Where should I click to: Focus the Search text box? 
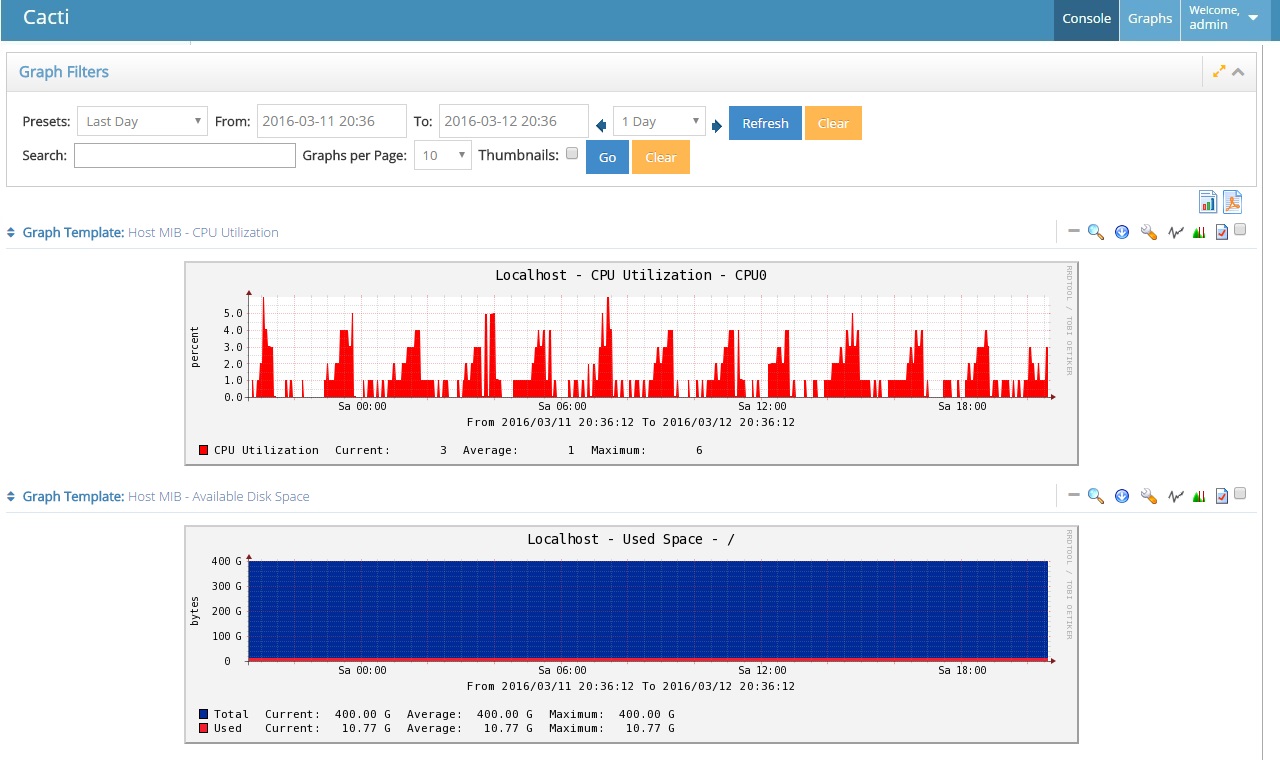tap(185, 155)
